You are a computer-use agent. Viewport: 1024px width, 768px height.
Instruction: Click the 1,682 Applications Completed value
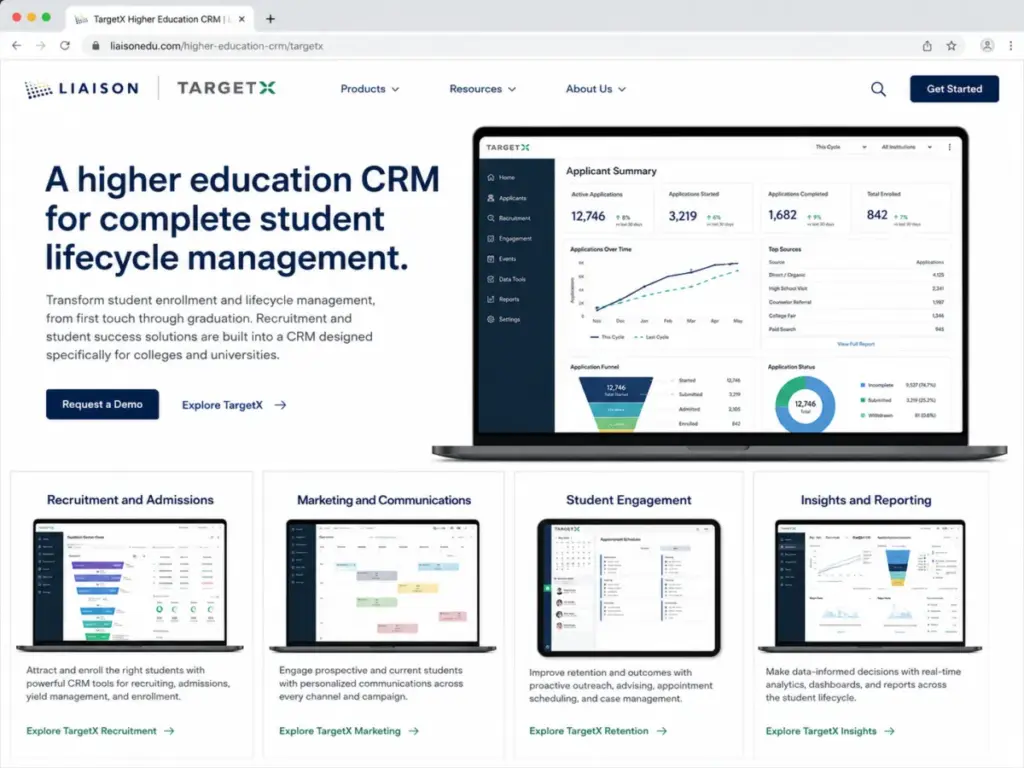click(782, 215)
